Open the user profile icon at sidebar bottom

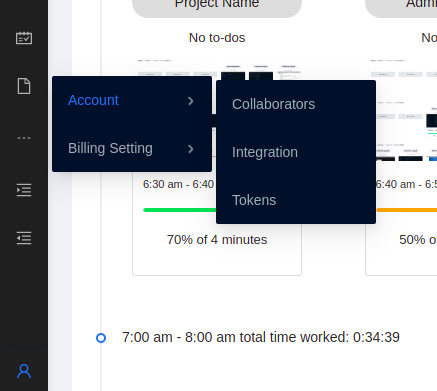24,371
